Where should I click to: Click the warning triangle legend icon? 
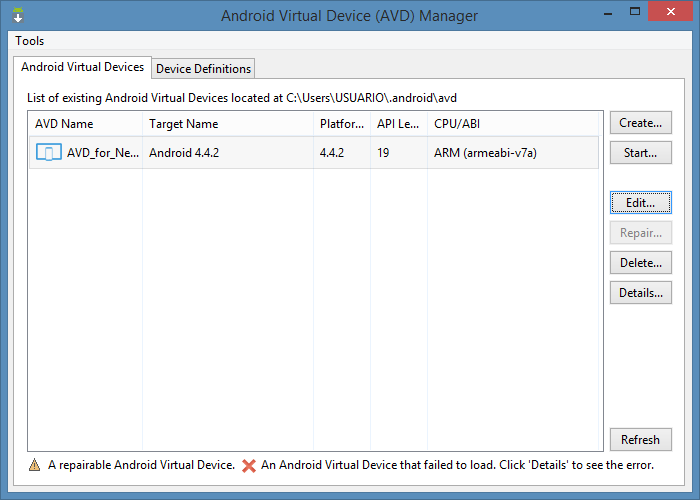pos(34,465)
